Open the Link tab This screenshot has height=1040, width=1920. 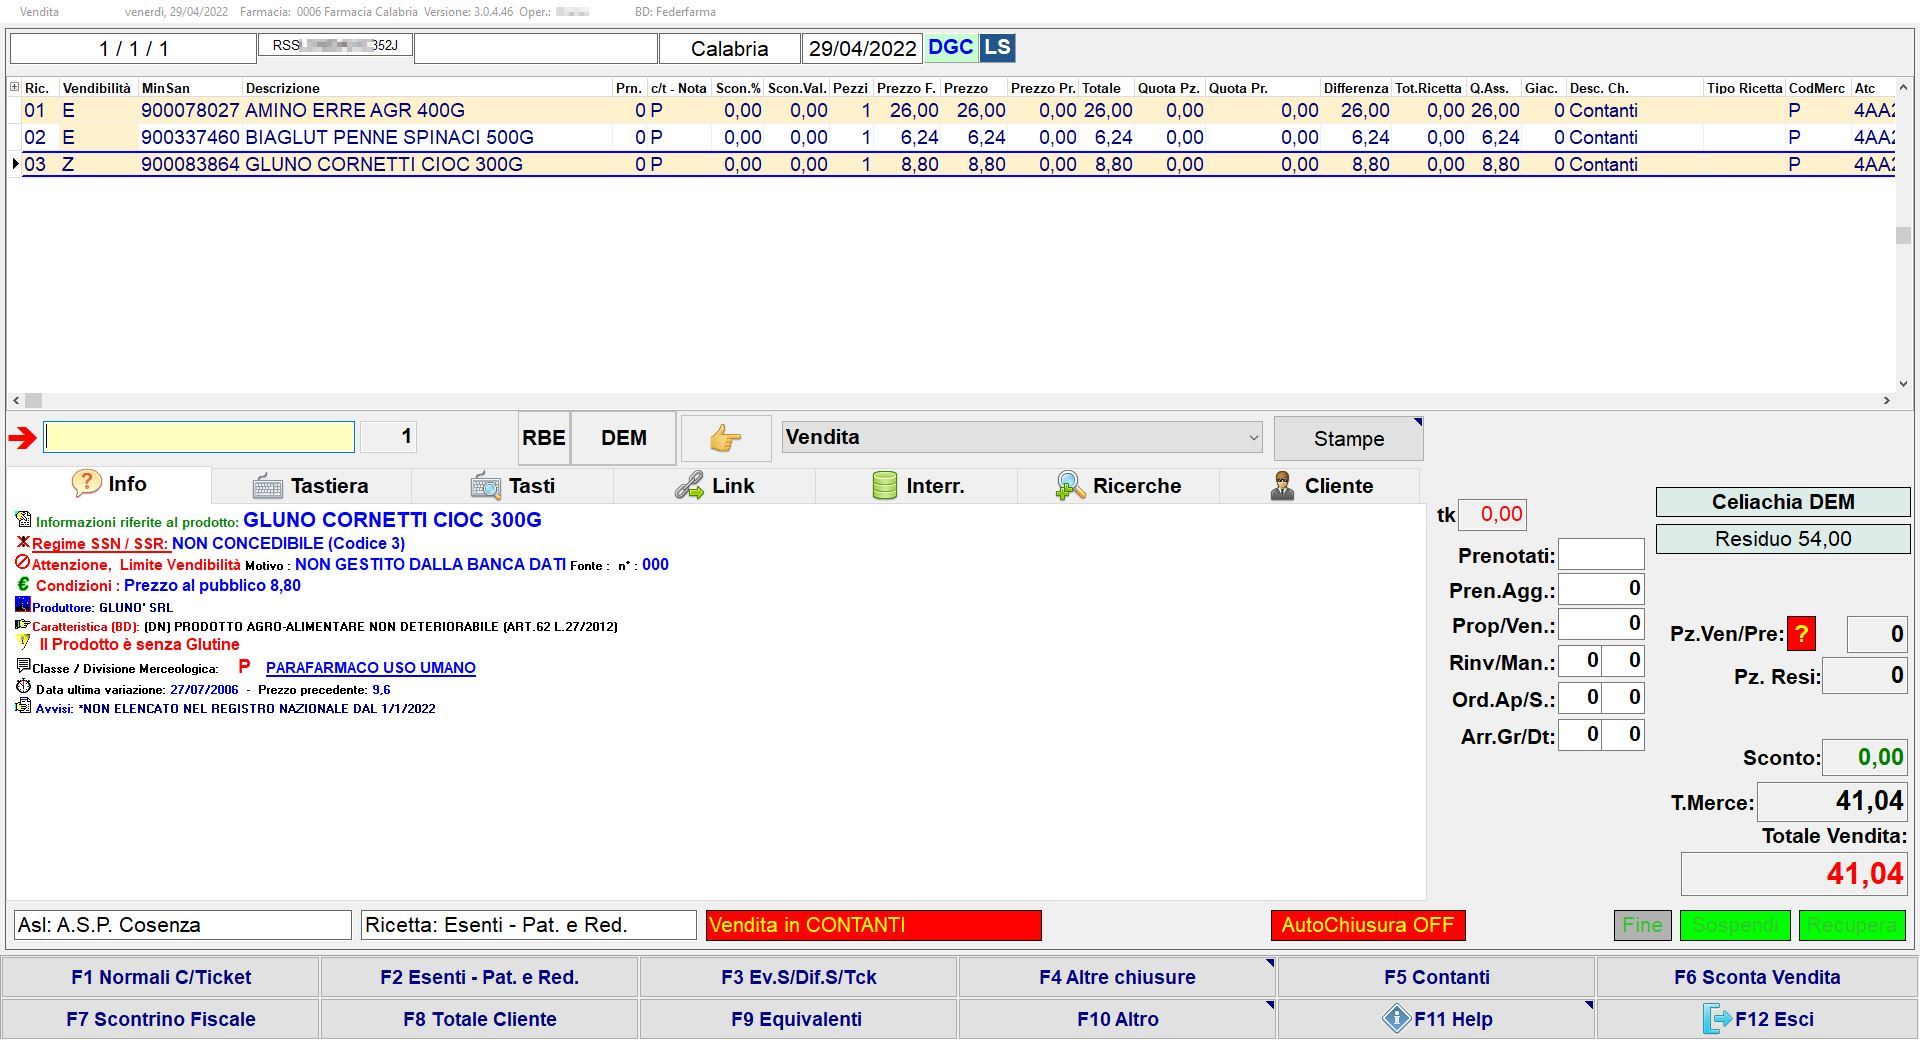point(714,486)
